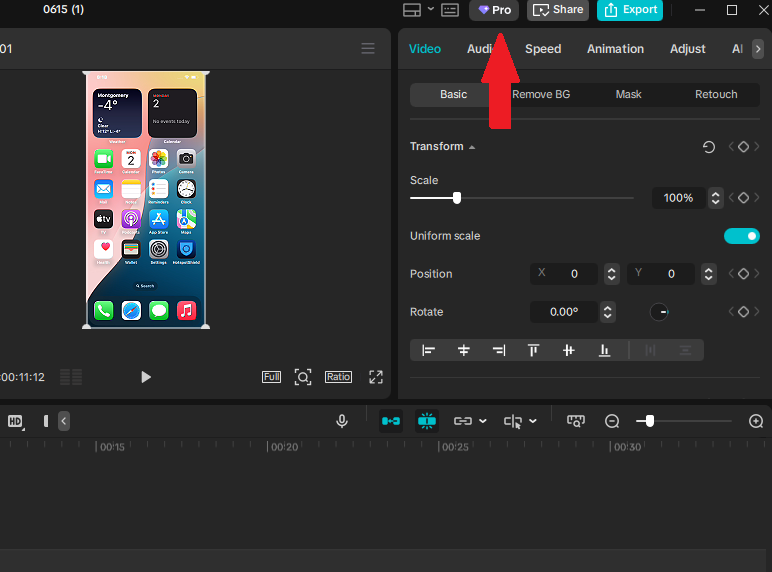Image resolution: width=772 pixels, height=572 pixels.
Task: Toggle main track magnet
Action: (391, 421)
